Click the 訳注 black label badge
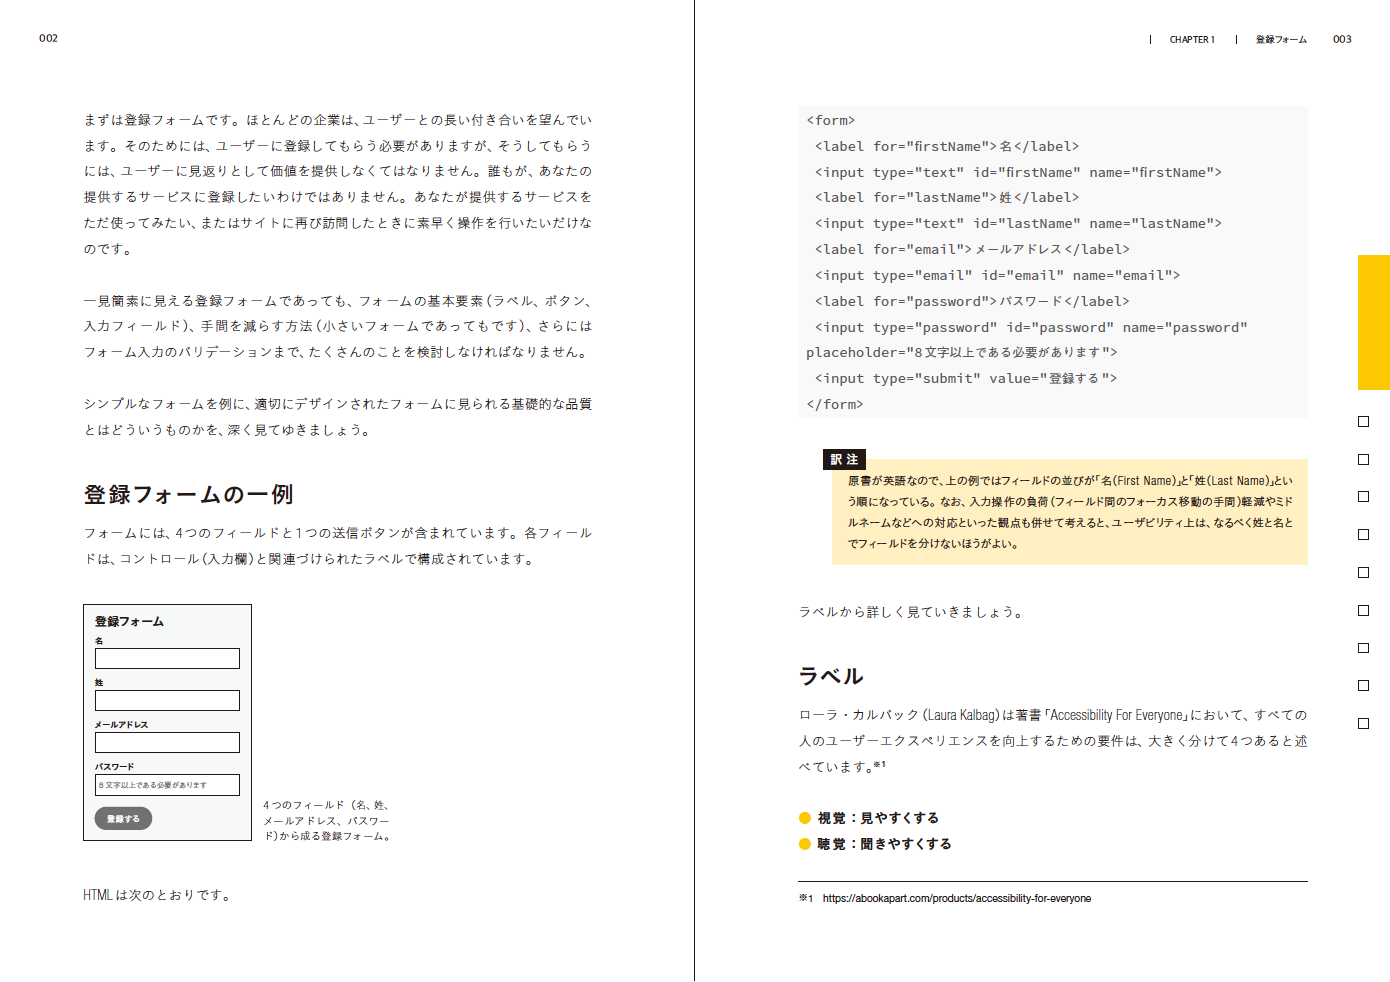Viewport: 1390px width, 982px height. pyautogui.click(x=844, y=459)
